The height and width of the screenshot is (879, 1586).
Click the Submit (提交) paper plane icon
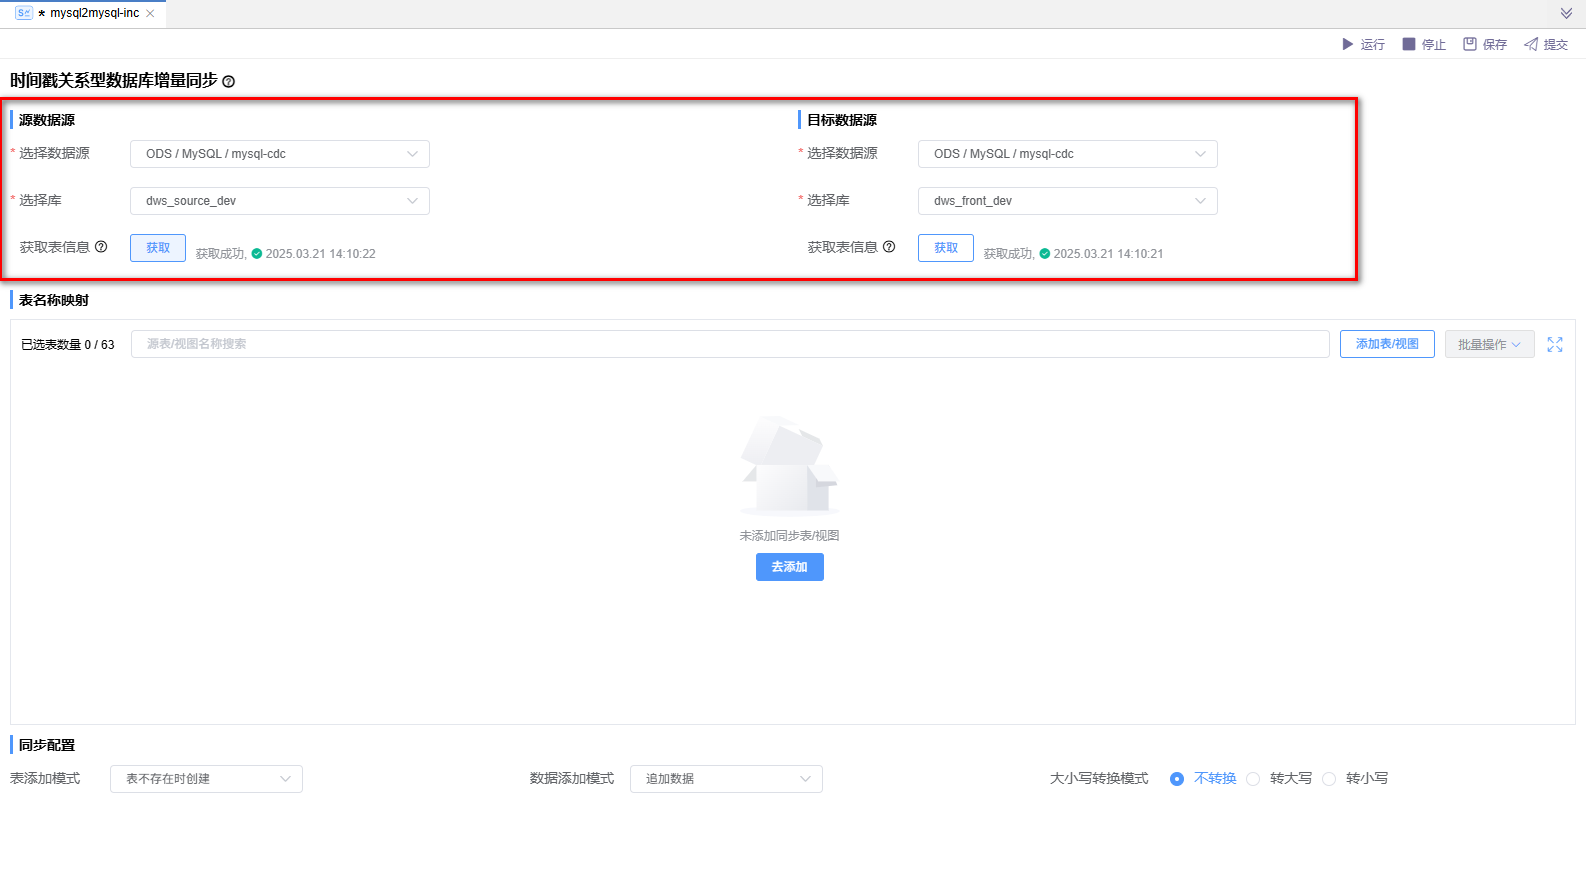tap(1530, 44)
